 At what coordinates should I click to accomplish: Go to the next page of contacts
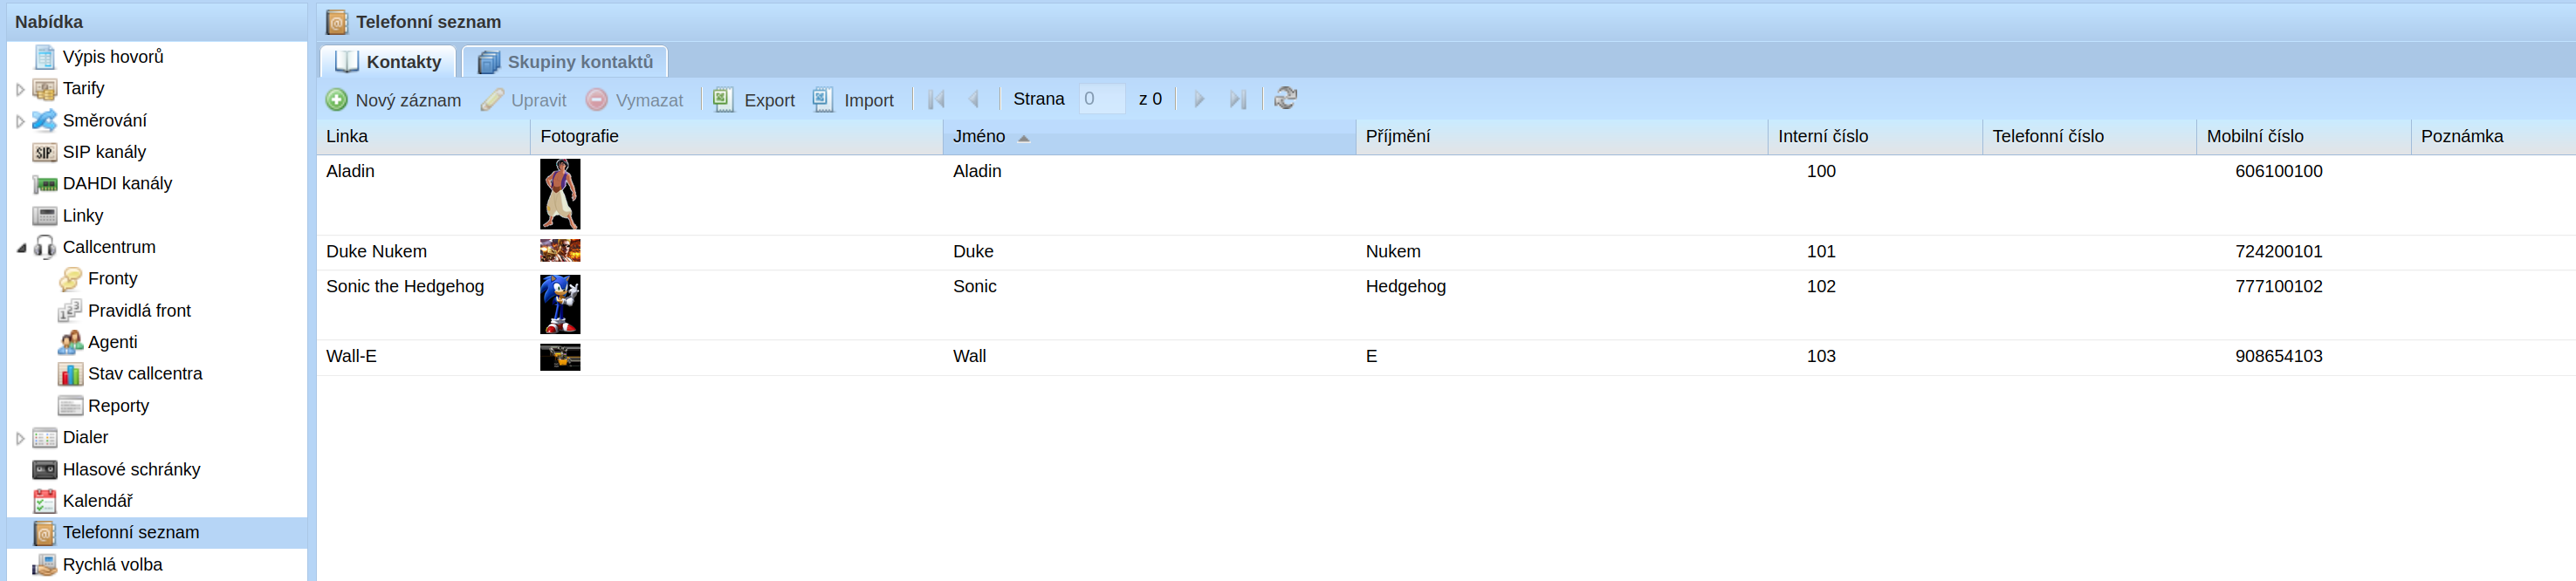(1199, 100)
